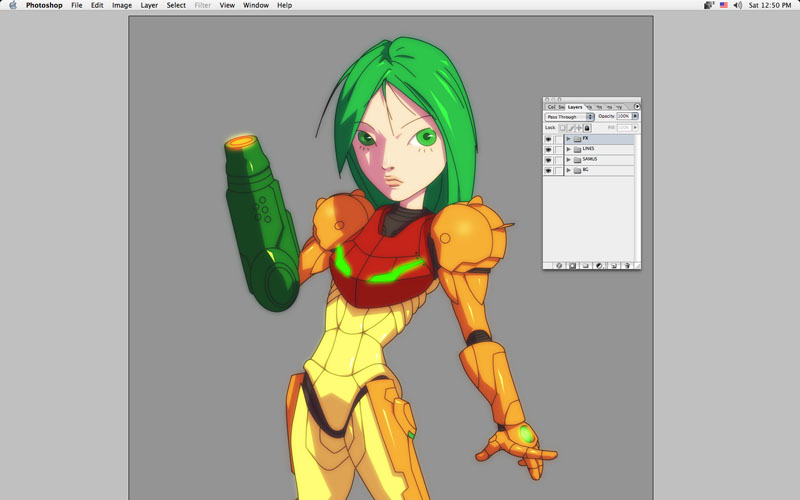Open the Layer menu
This screenshot has height=500, width=800.
pyautogui.click(x=149, y=5)
